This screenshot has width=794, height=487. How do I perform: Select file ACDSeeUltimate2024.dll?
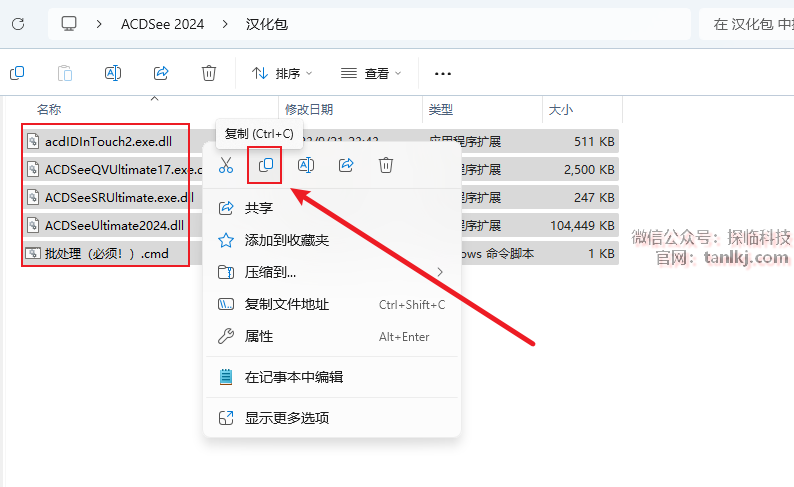[x=114, y=225]
